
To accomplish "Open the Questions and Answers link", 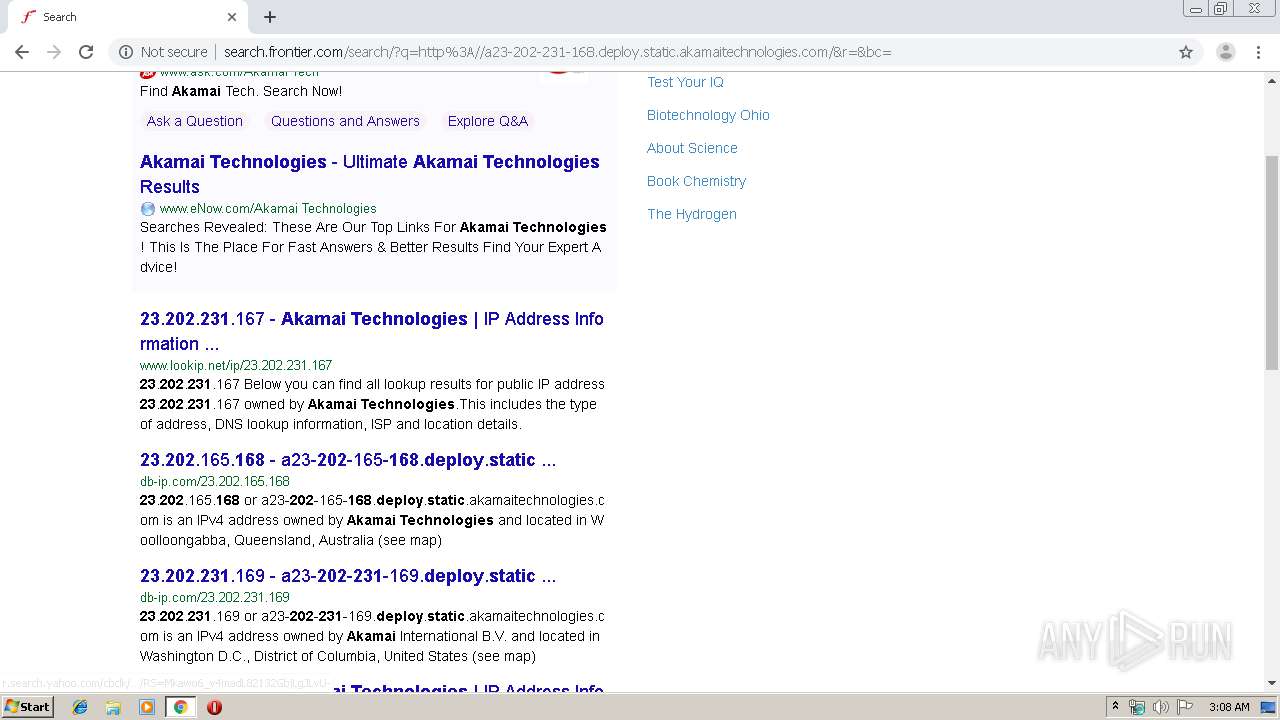I will click(345, 121).
